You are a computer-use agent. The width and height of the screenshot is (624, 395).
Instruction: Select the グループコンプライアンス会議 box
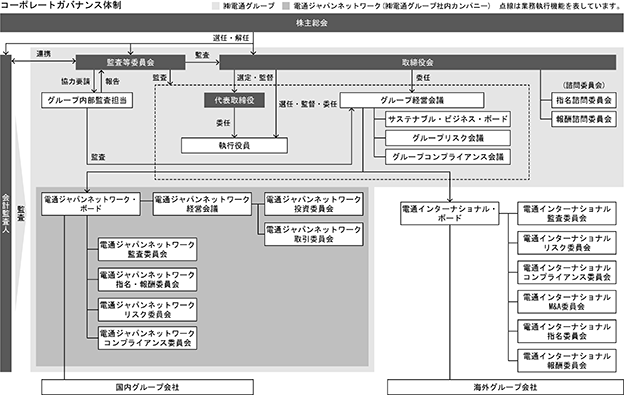[448, 157]
